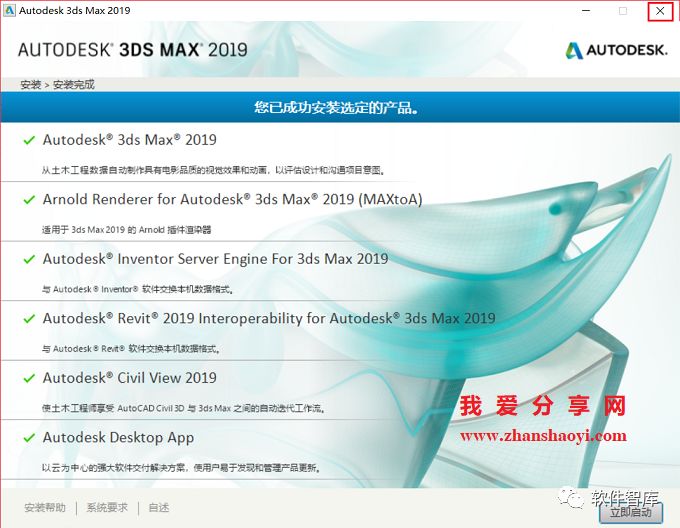This screenshot has width=680, height=528.
Task: Select the Arnold Renderer (MAXtoA) product title
Action: pyautogui.click(x=232, y=199)
